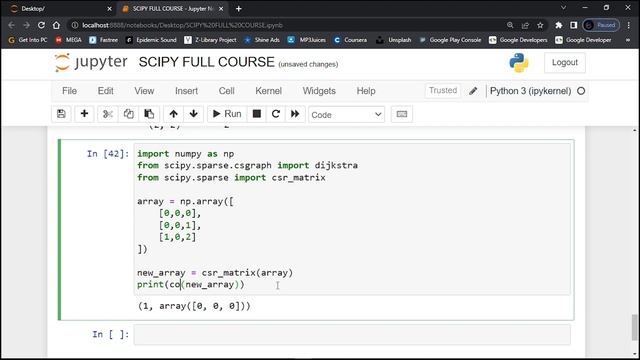Go back in the browser
Viewport: 640px width, 360px height.
click(11, 25)
